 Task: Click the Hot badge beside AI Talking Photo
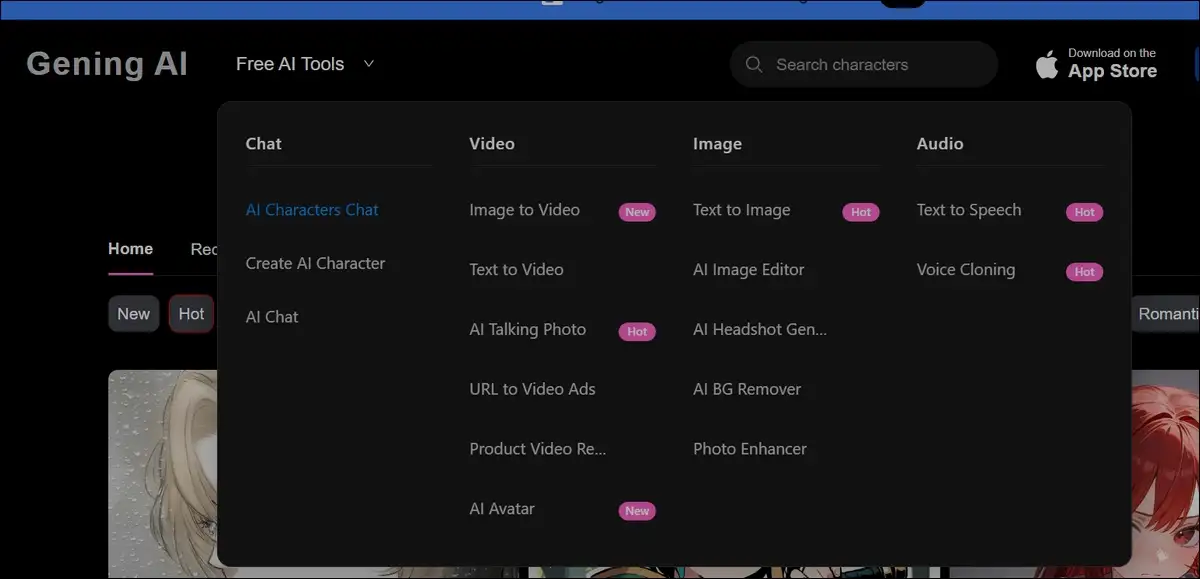(x=637, y=331)
